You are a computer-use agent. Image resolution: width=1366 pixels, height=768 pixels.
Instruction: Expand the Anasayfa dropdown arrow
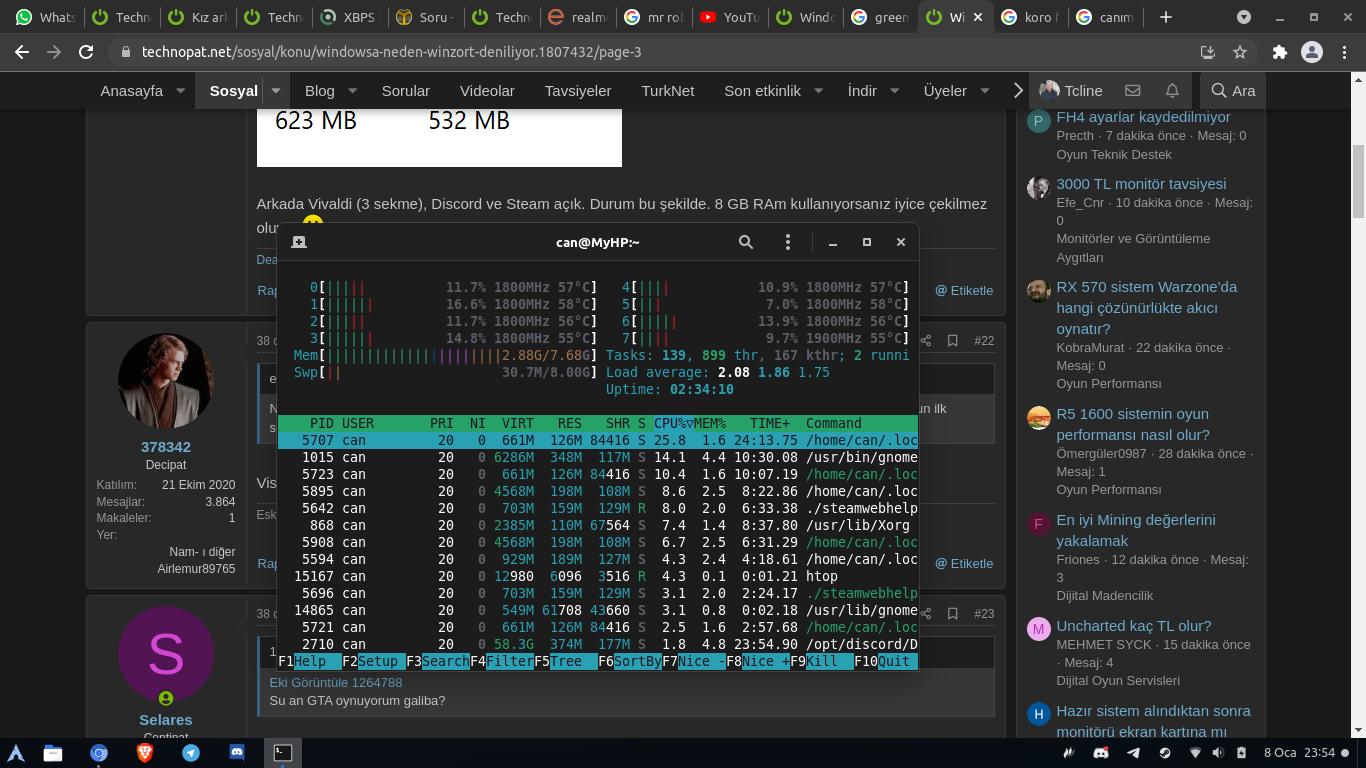coord(181,91)
